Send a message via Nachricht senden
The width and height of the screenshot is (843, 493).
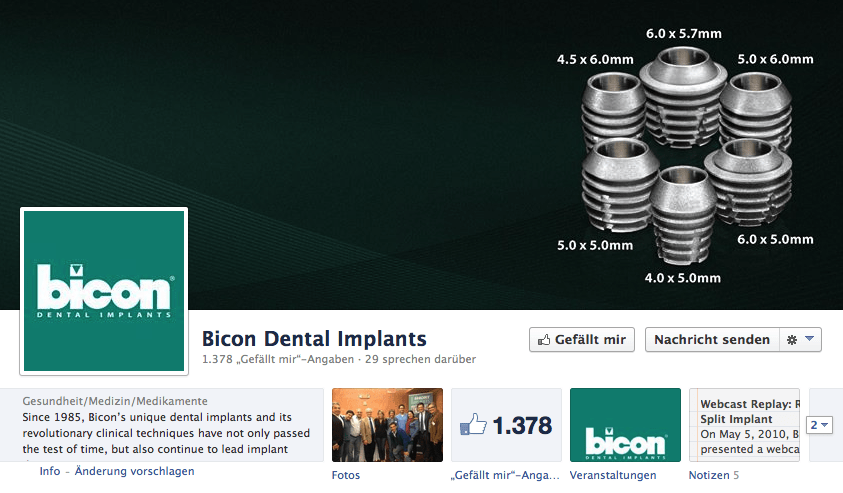pos(712,340)
